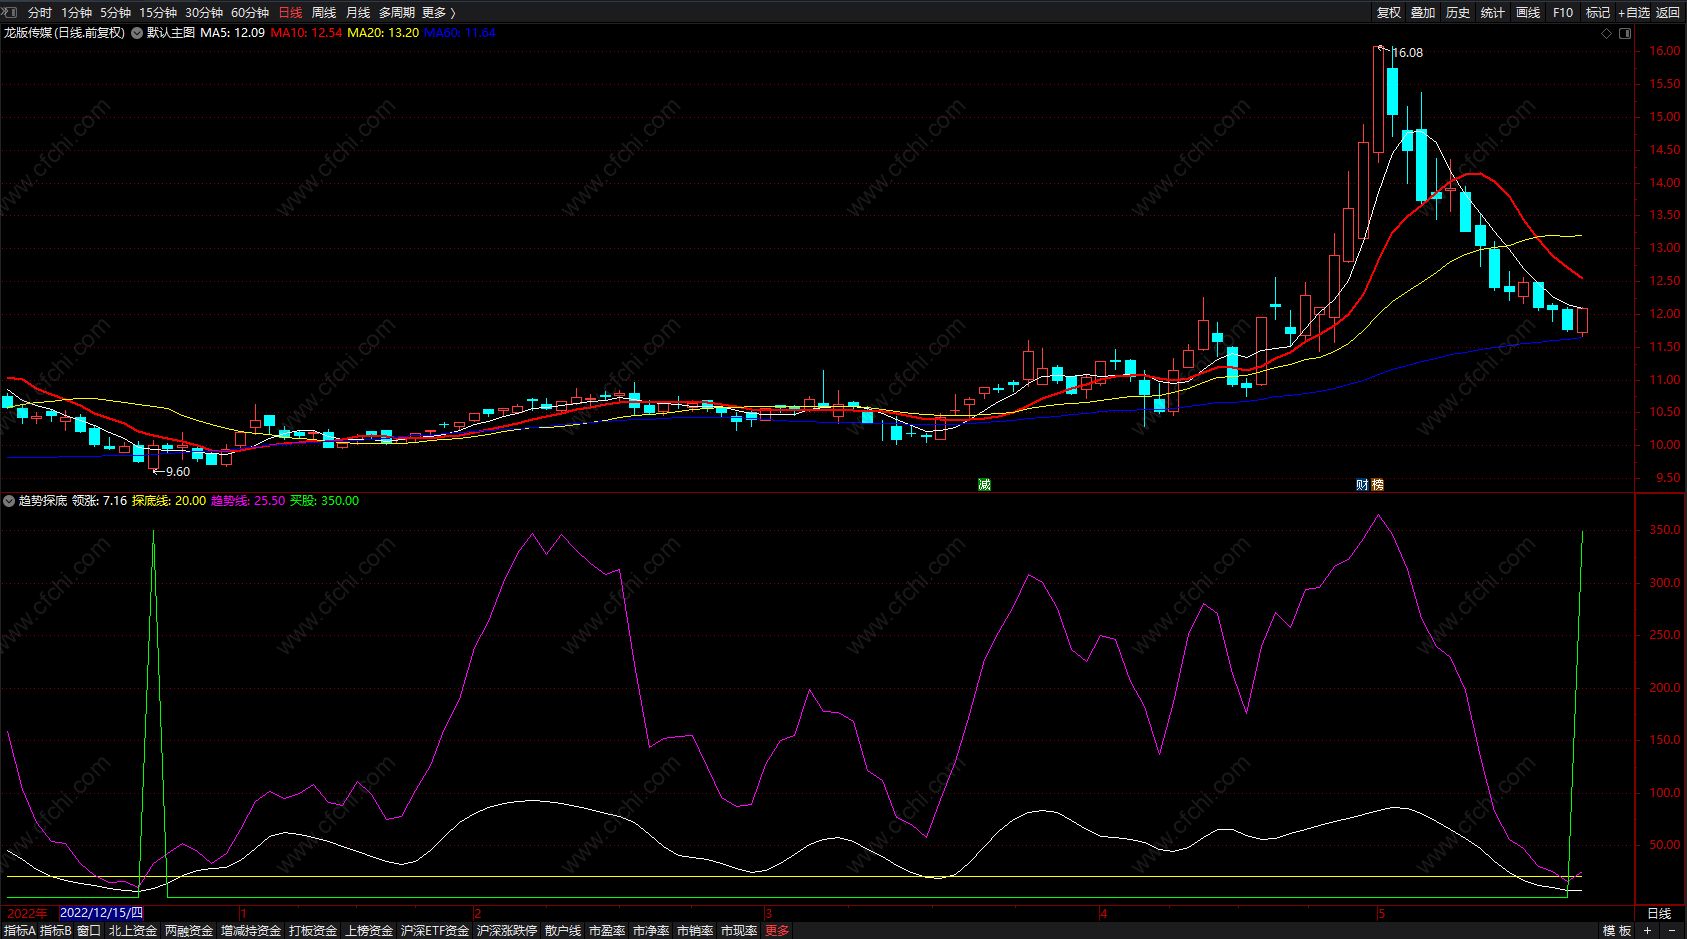Click the 返回 back button
This screenshot has width=1687, height=939.
(1668, 13)
